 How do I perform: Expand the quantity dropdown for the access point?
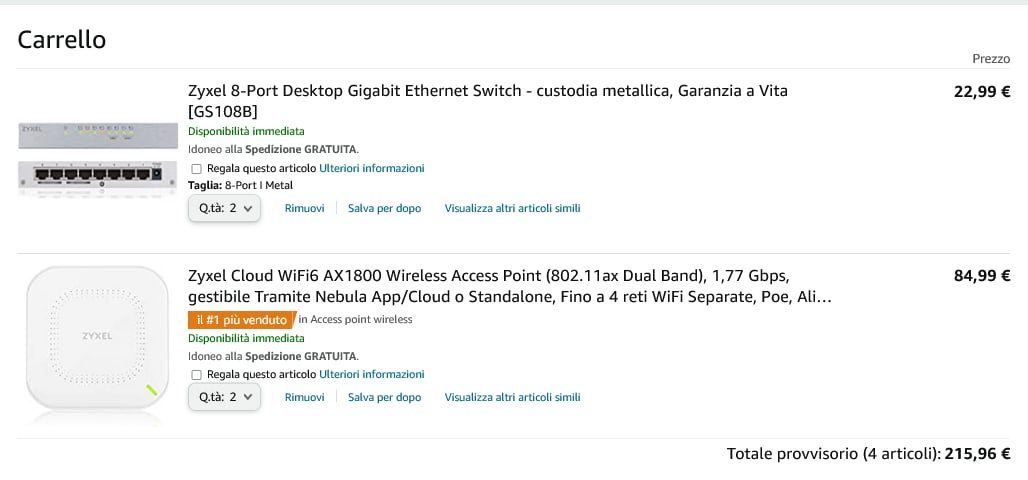click(224, 397)
